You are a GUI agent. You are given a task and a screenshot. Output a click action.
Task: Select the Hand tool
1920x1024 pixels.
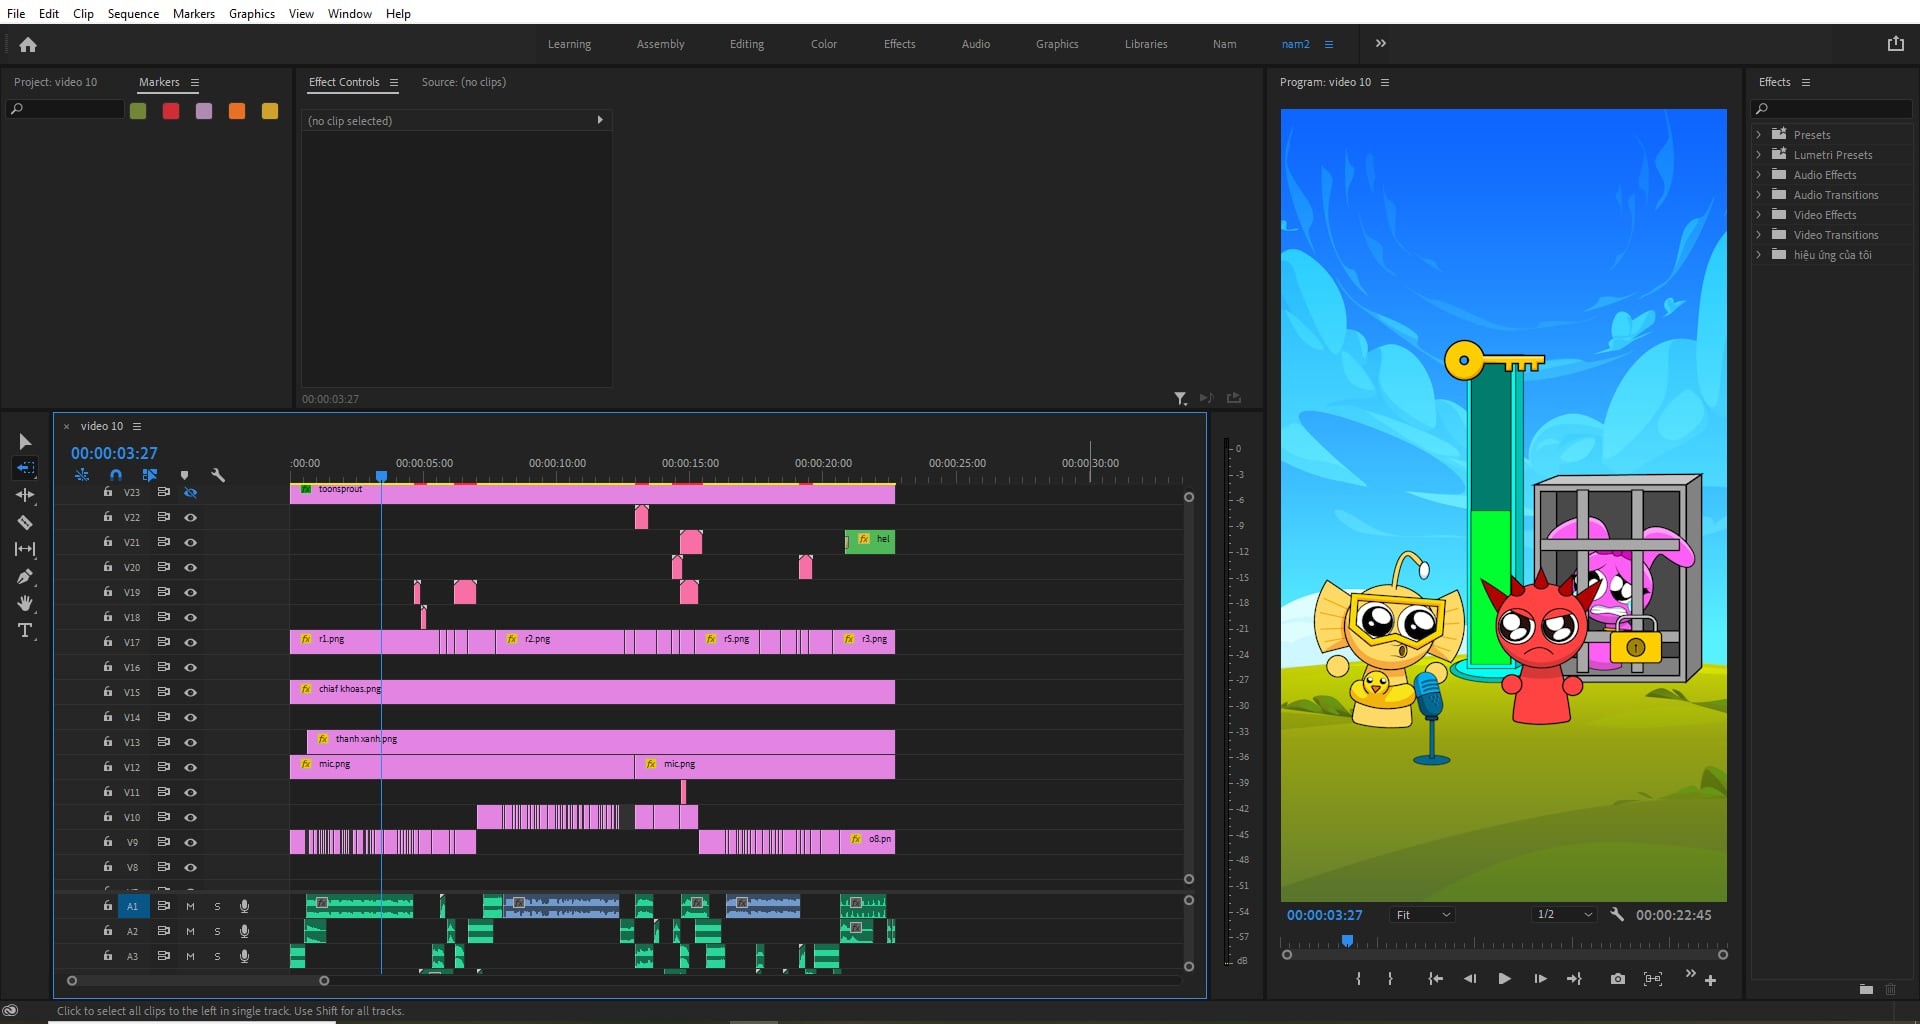click(25, 603)
